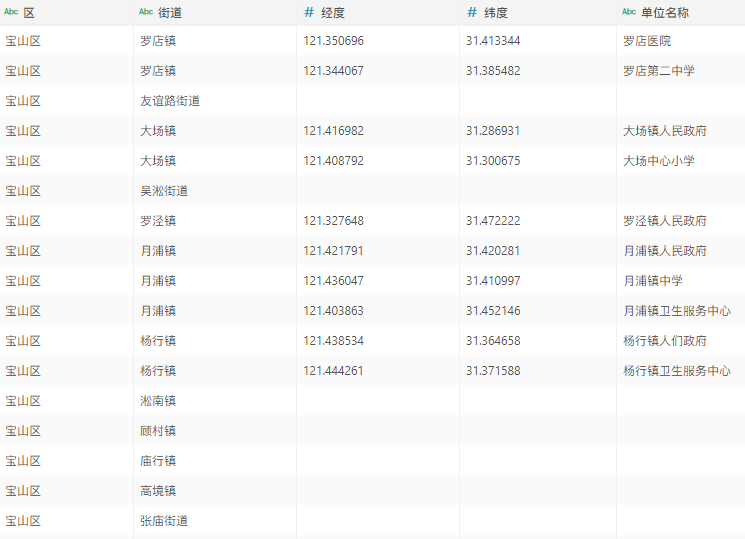This screenshot has height=539, width=745.
Task: Select the 区 column header
Action: pos(67,13)
